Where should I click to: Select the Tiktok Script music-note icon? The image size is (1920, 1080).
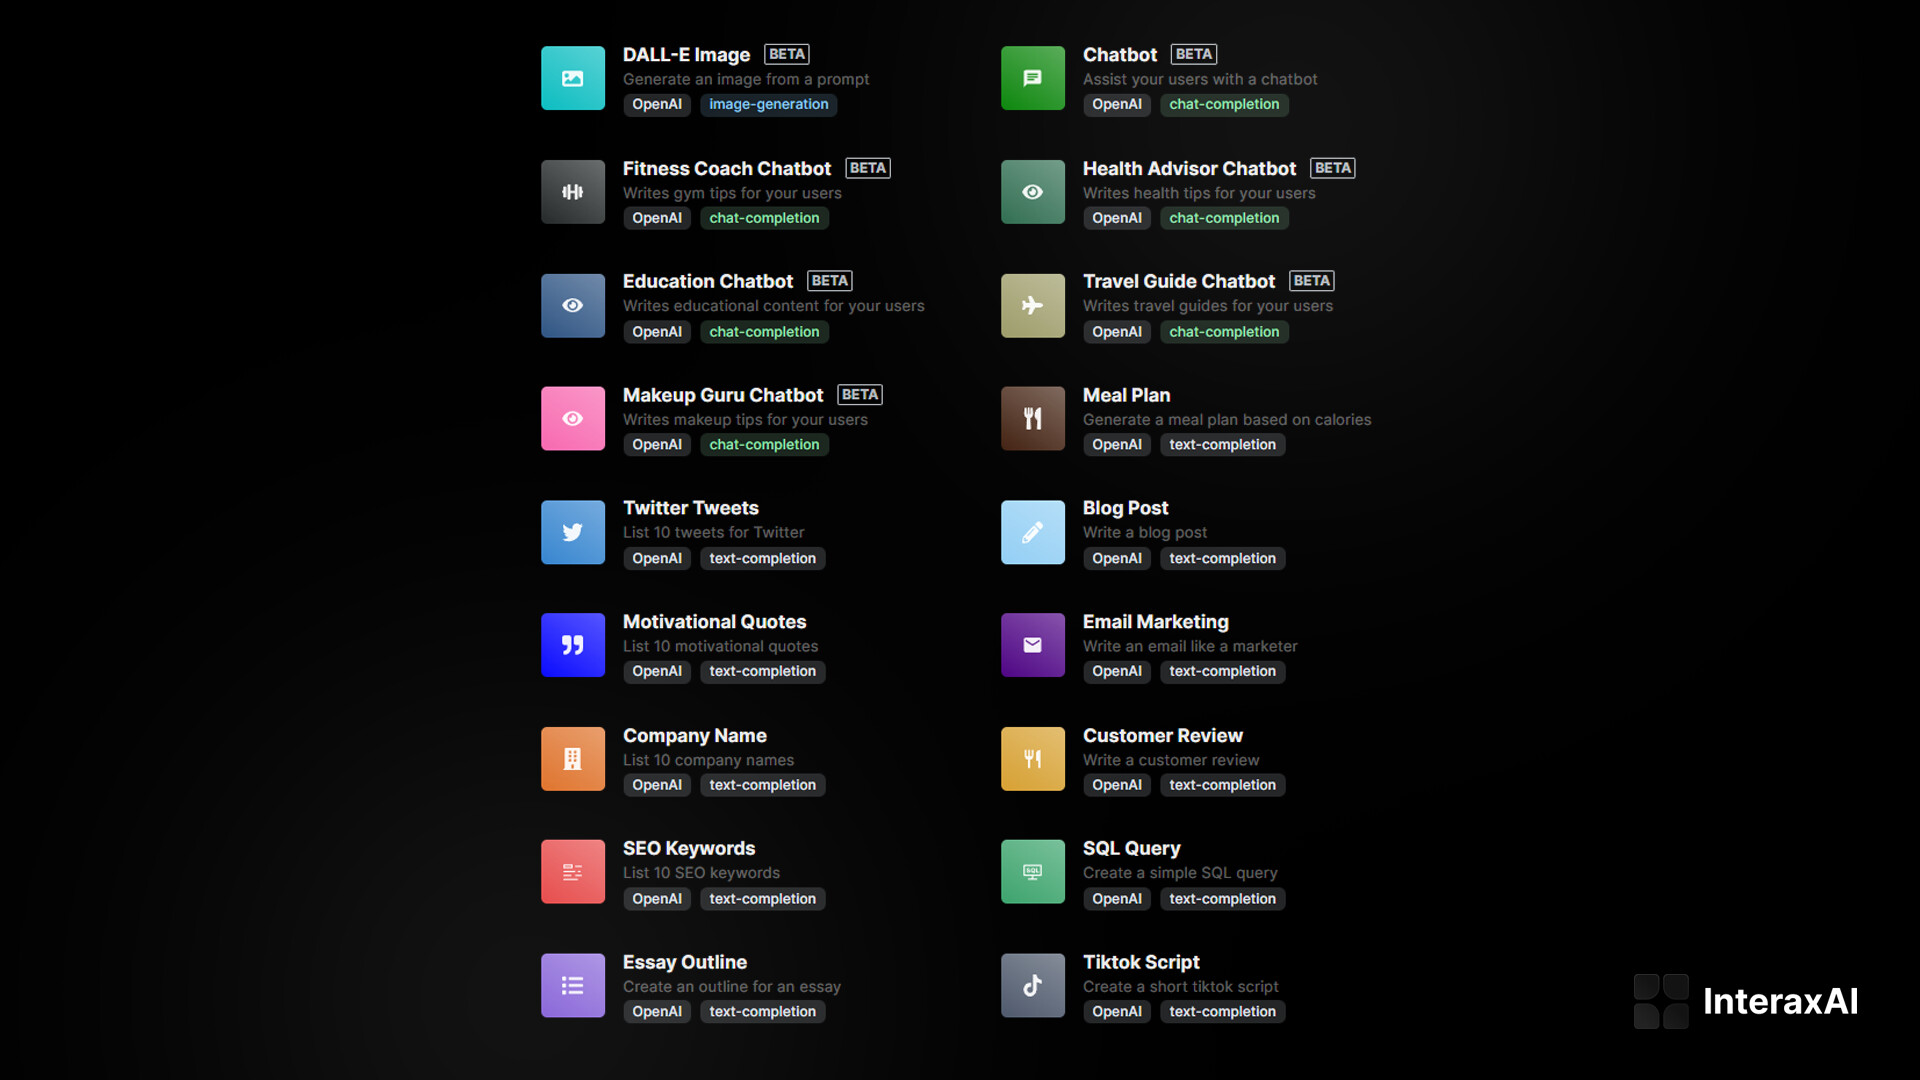1032,985
